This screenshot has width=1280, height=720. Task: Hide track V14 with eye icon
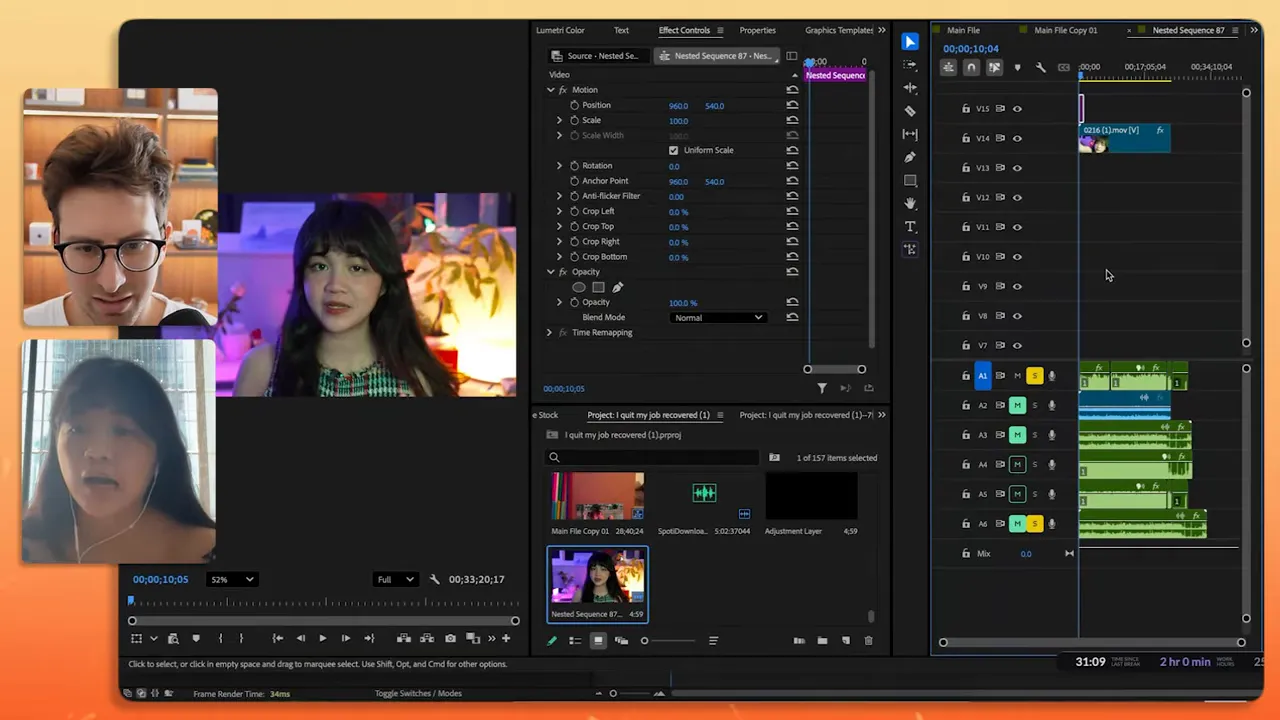pos(1017,138)
